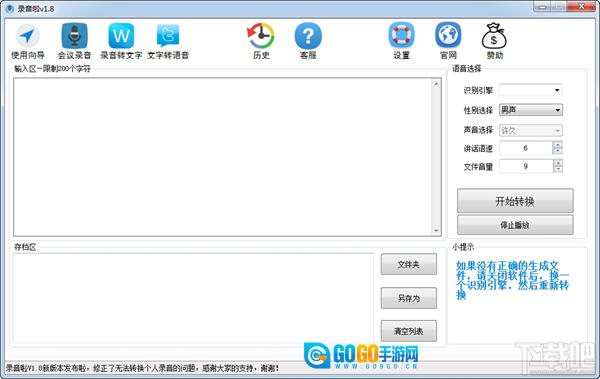Visit the 官网 globe icon

[x=448, y=41]
